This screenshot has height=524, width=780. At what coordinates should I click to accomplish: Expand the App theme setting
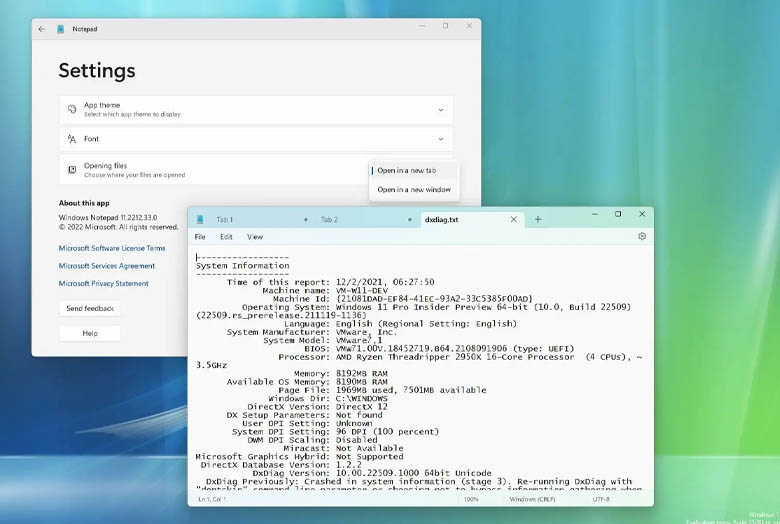tap(441, 110)
